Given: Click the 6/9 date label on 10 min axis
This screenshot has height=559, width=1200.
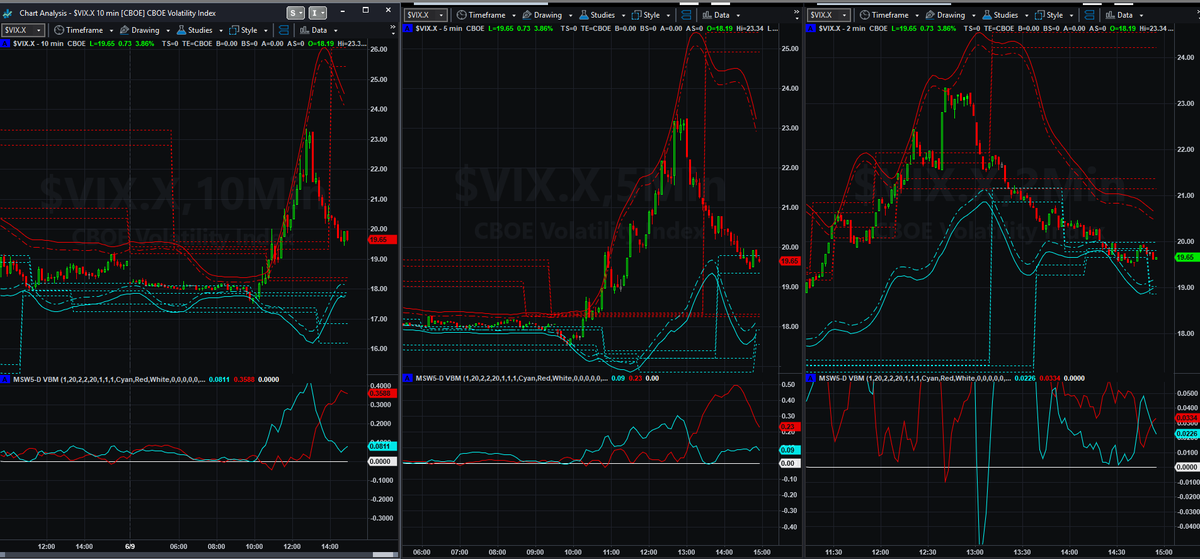Looking at the screenshot, I should (x=130, y=546).
